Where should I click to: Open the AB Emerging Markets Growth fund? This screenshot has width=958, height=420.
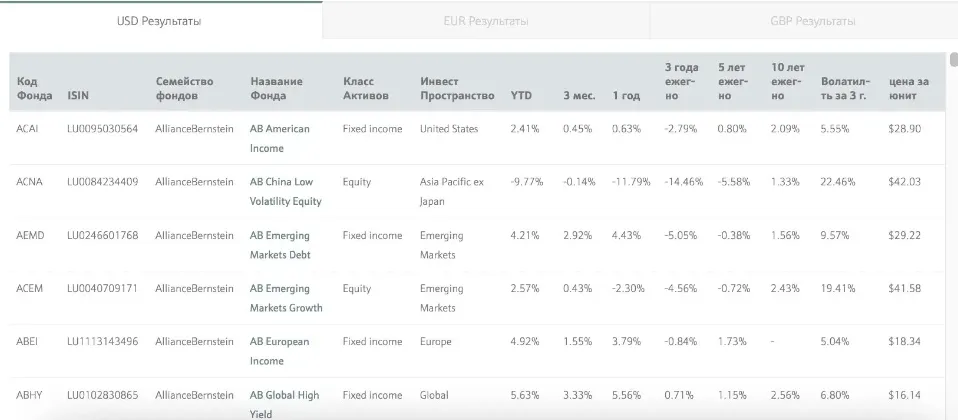click(286, 298)
